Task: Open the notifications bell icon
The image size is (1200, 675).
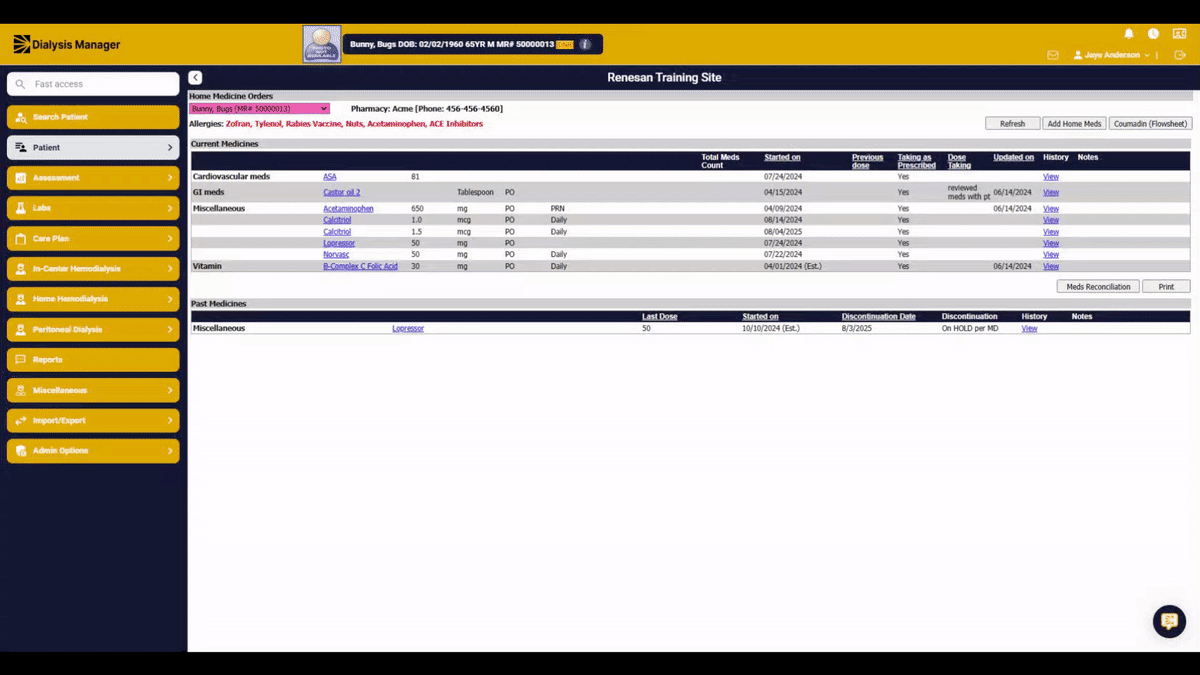Action: click(1129, 34)
